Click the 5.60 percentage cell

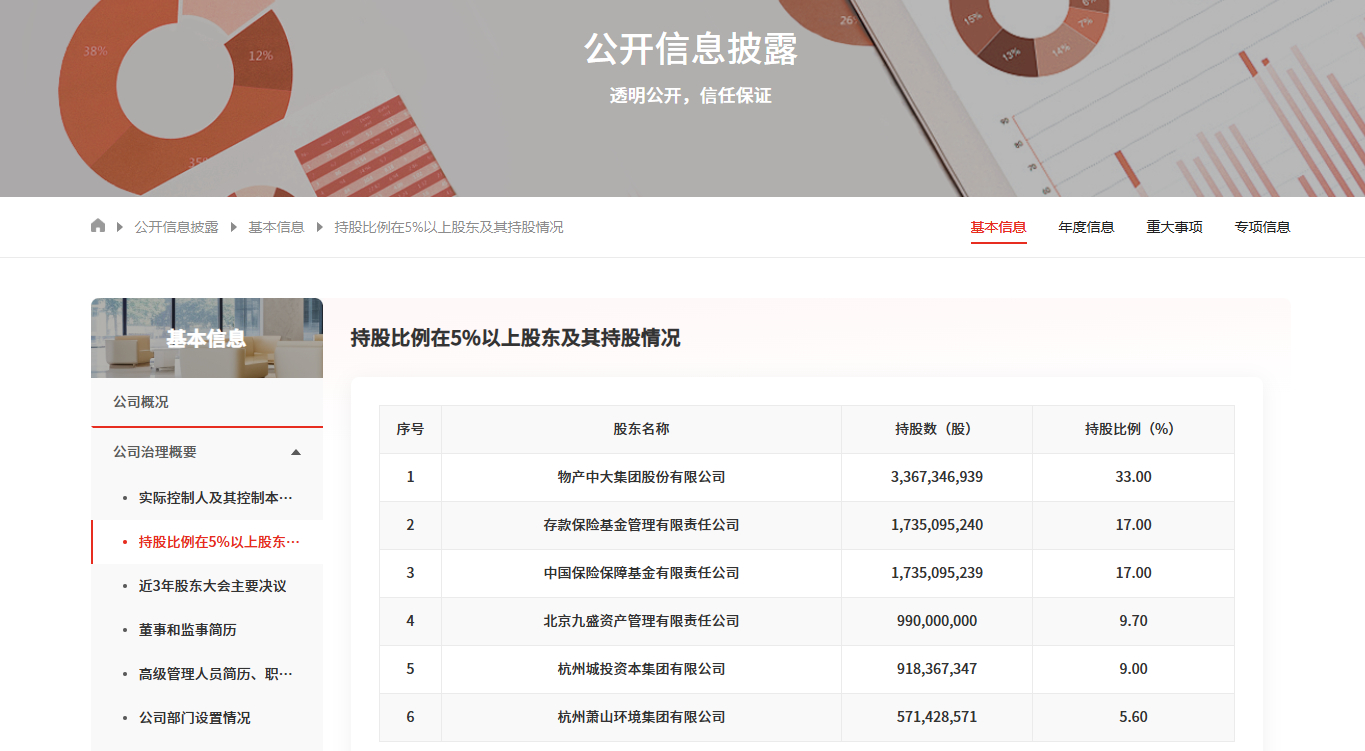1133,717
